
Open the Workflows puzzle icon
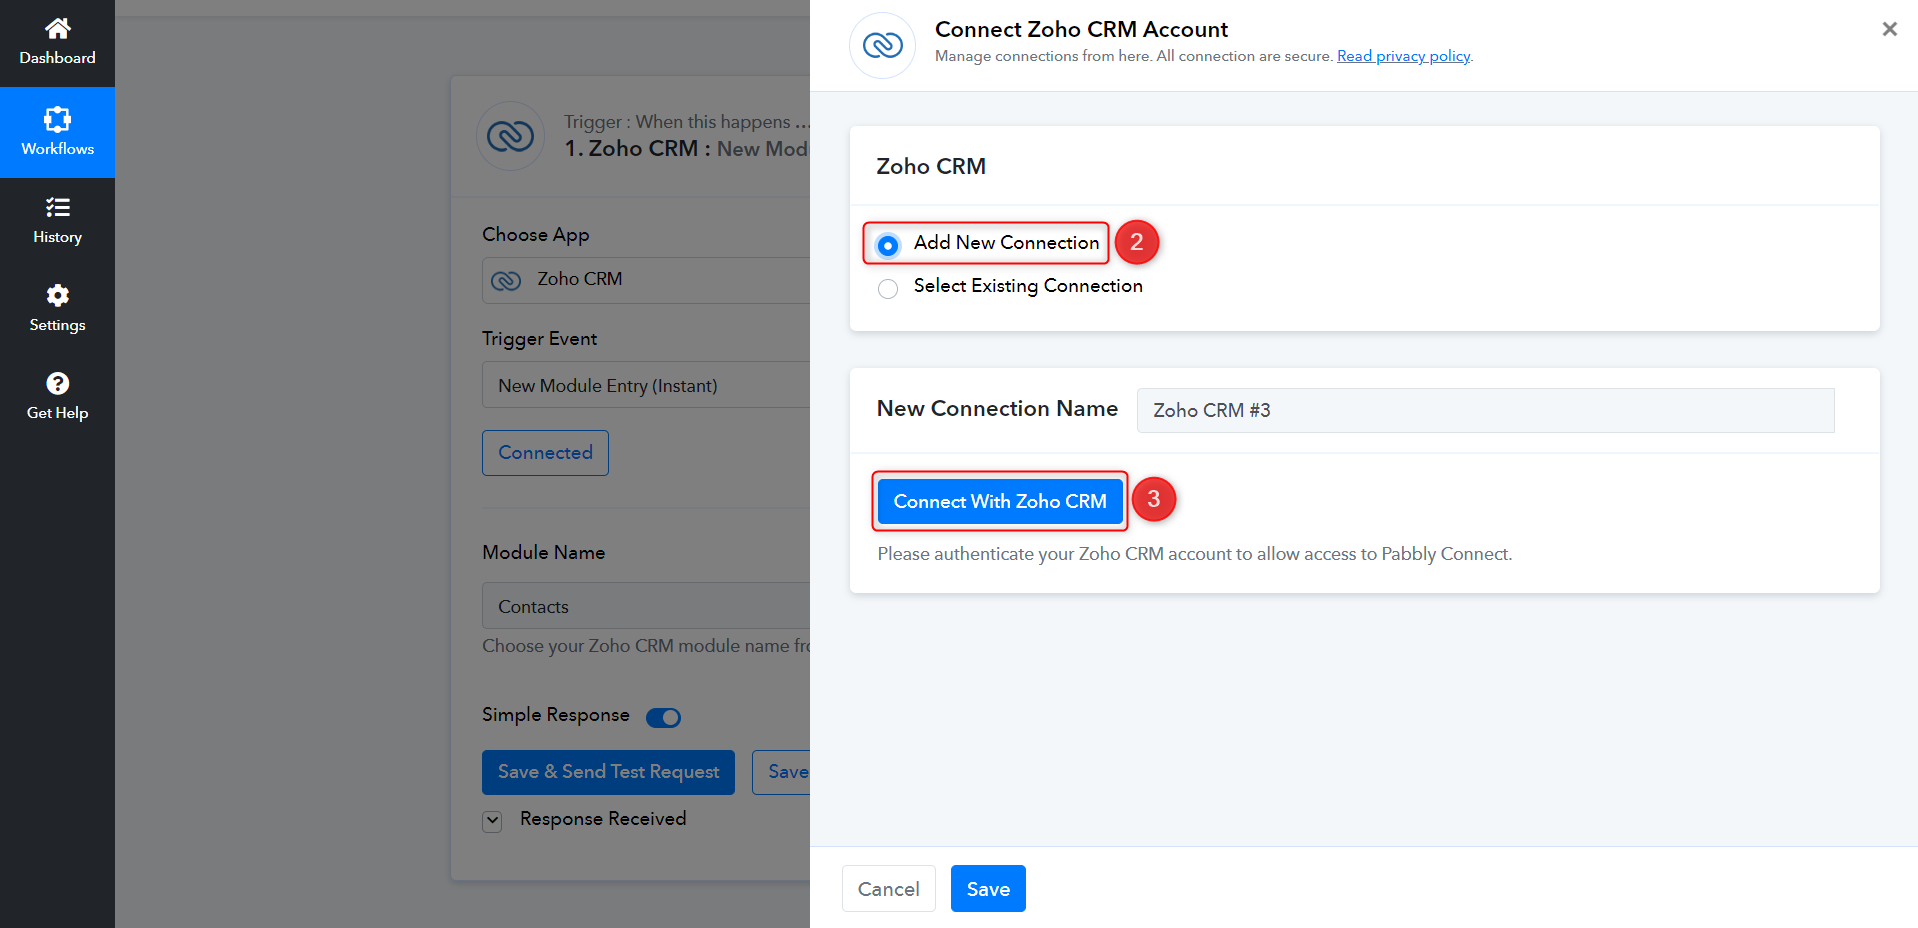(x=57, y=119)
